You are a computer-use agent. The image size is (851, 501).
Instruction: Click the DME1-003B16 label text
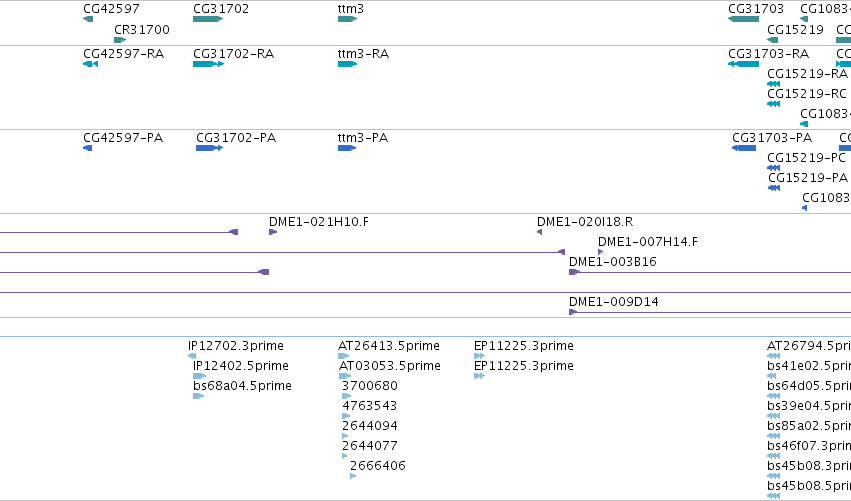pos(613,262)
